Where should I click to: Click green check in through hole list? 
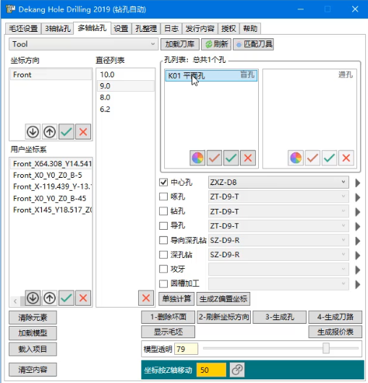point(329,158)
